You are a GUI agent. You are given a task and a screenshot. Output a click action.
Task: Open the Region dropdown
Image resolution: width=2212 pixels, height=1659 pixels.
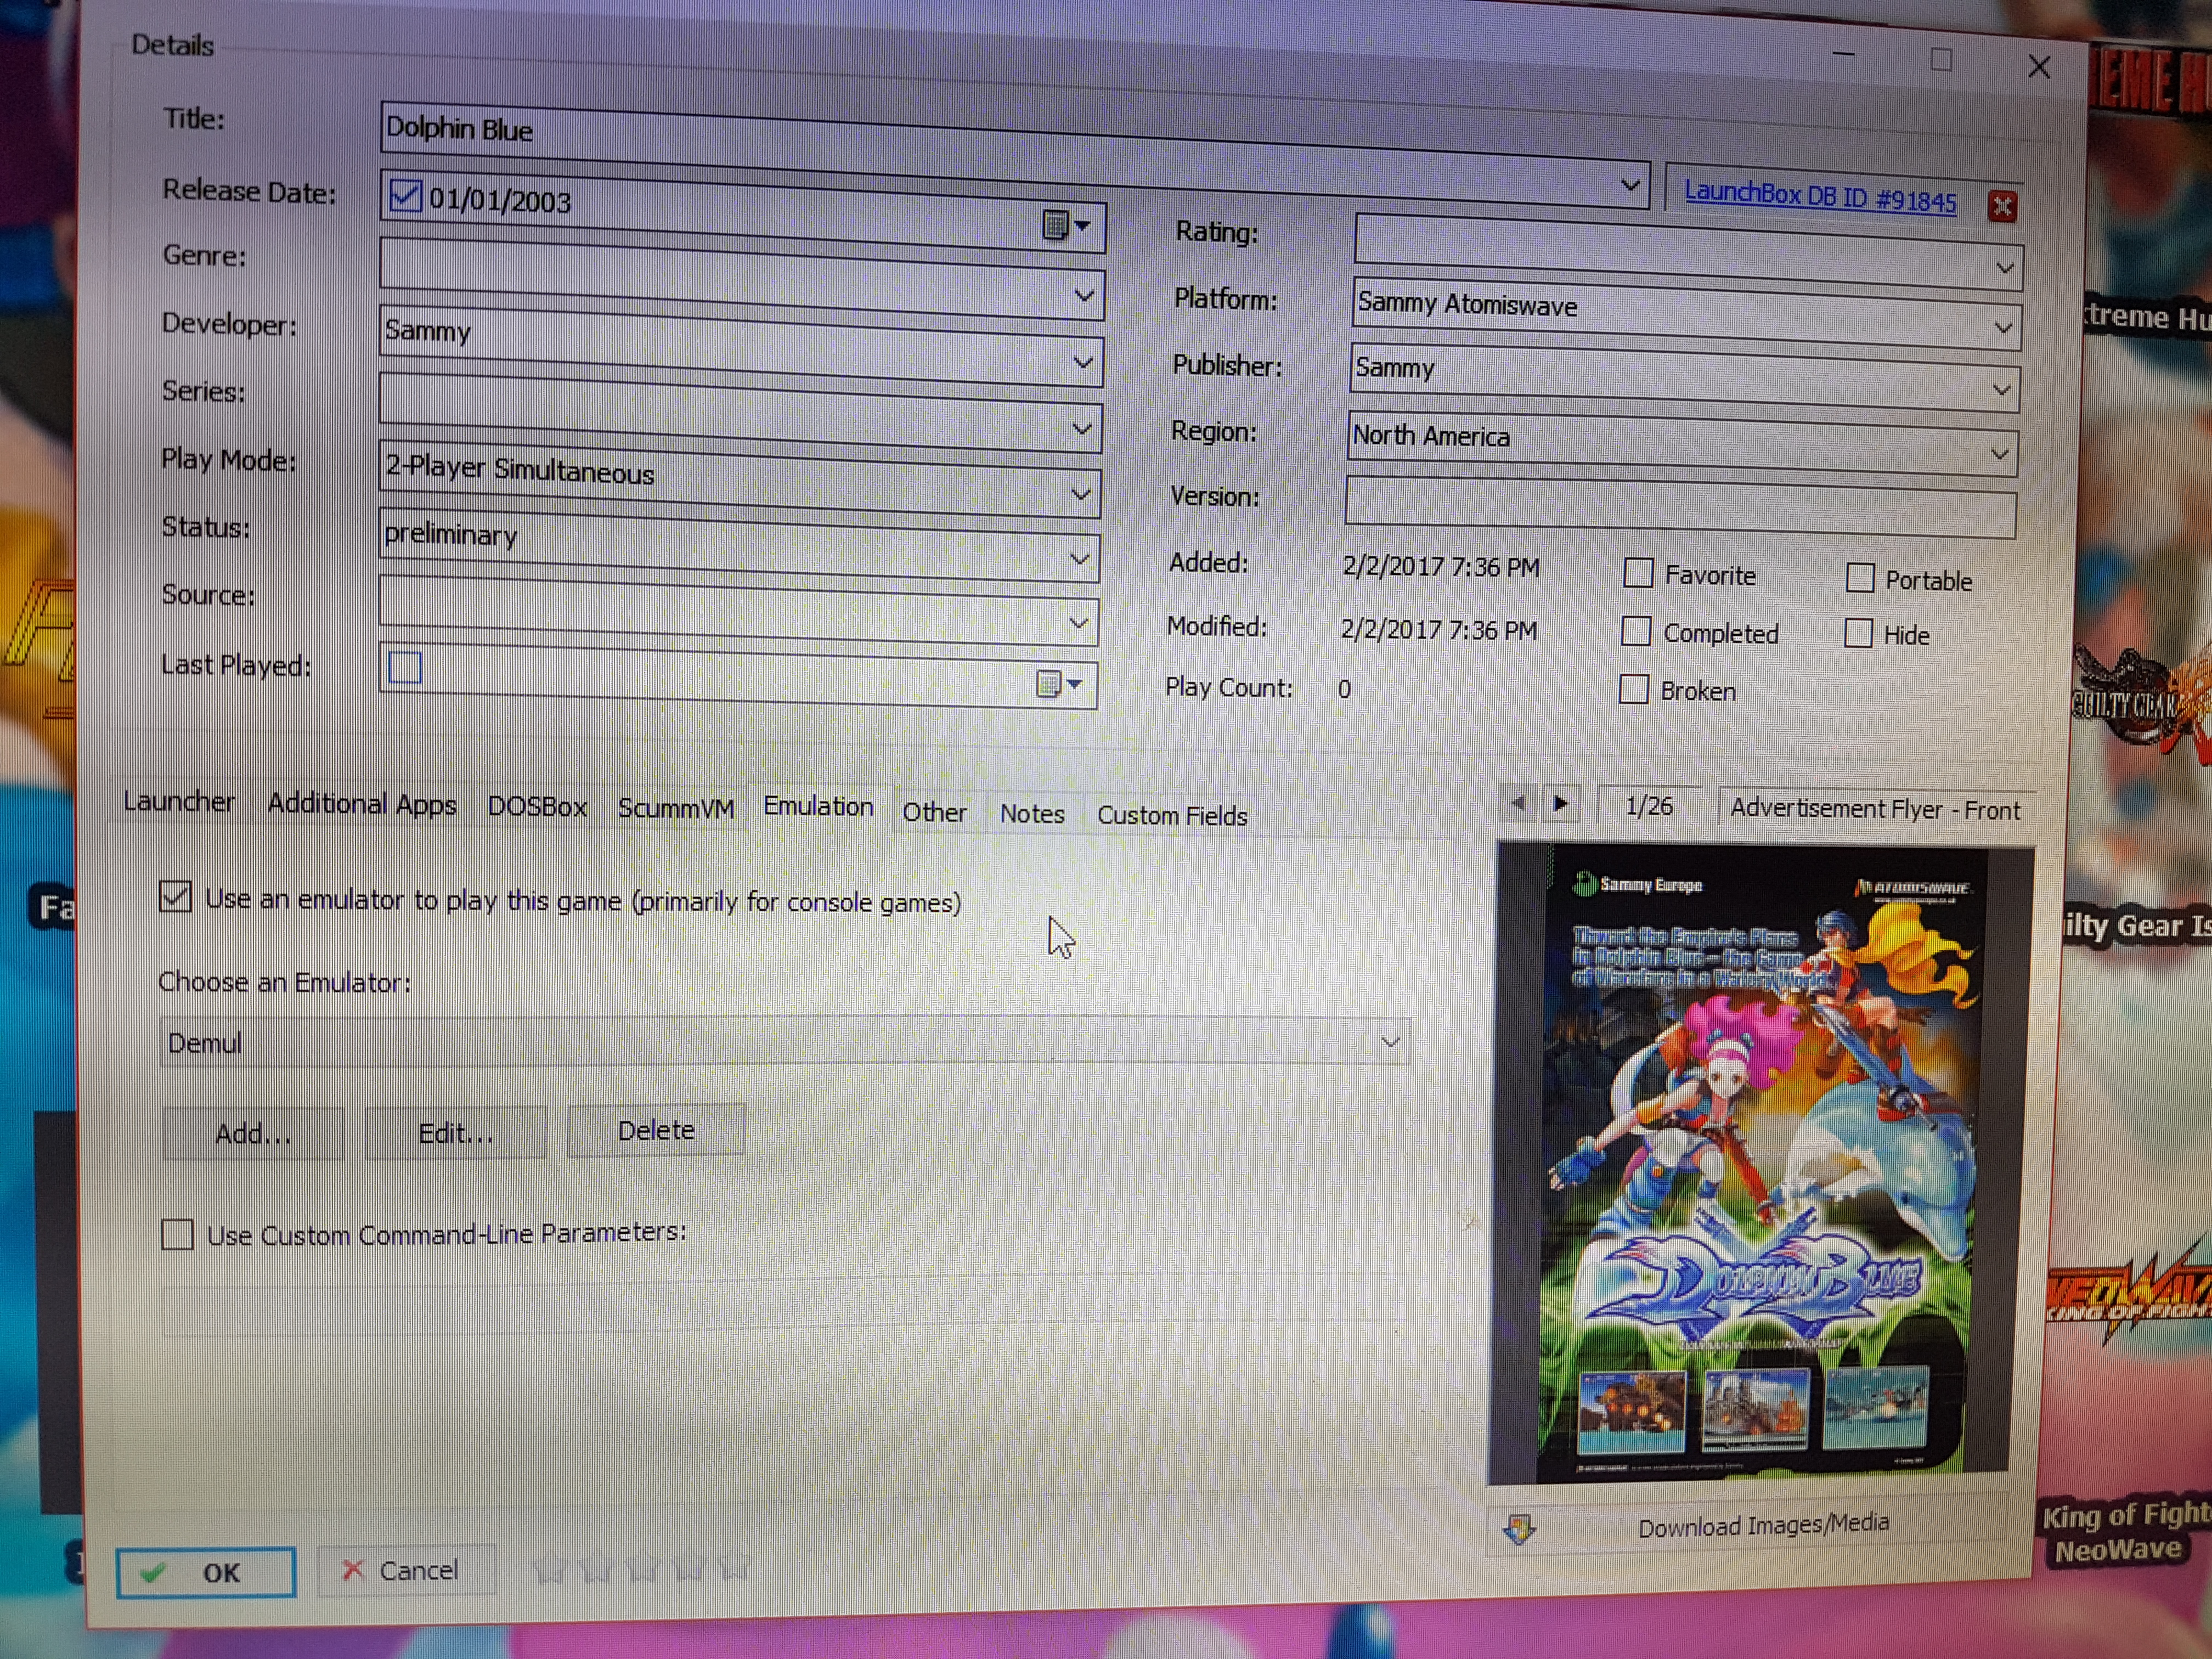click(1999, 454)
